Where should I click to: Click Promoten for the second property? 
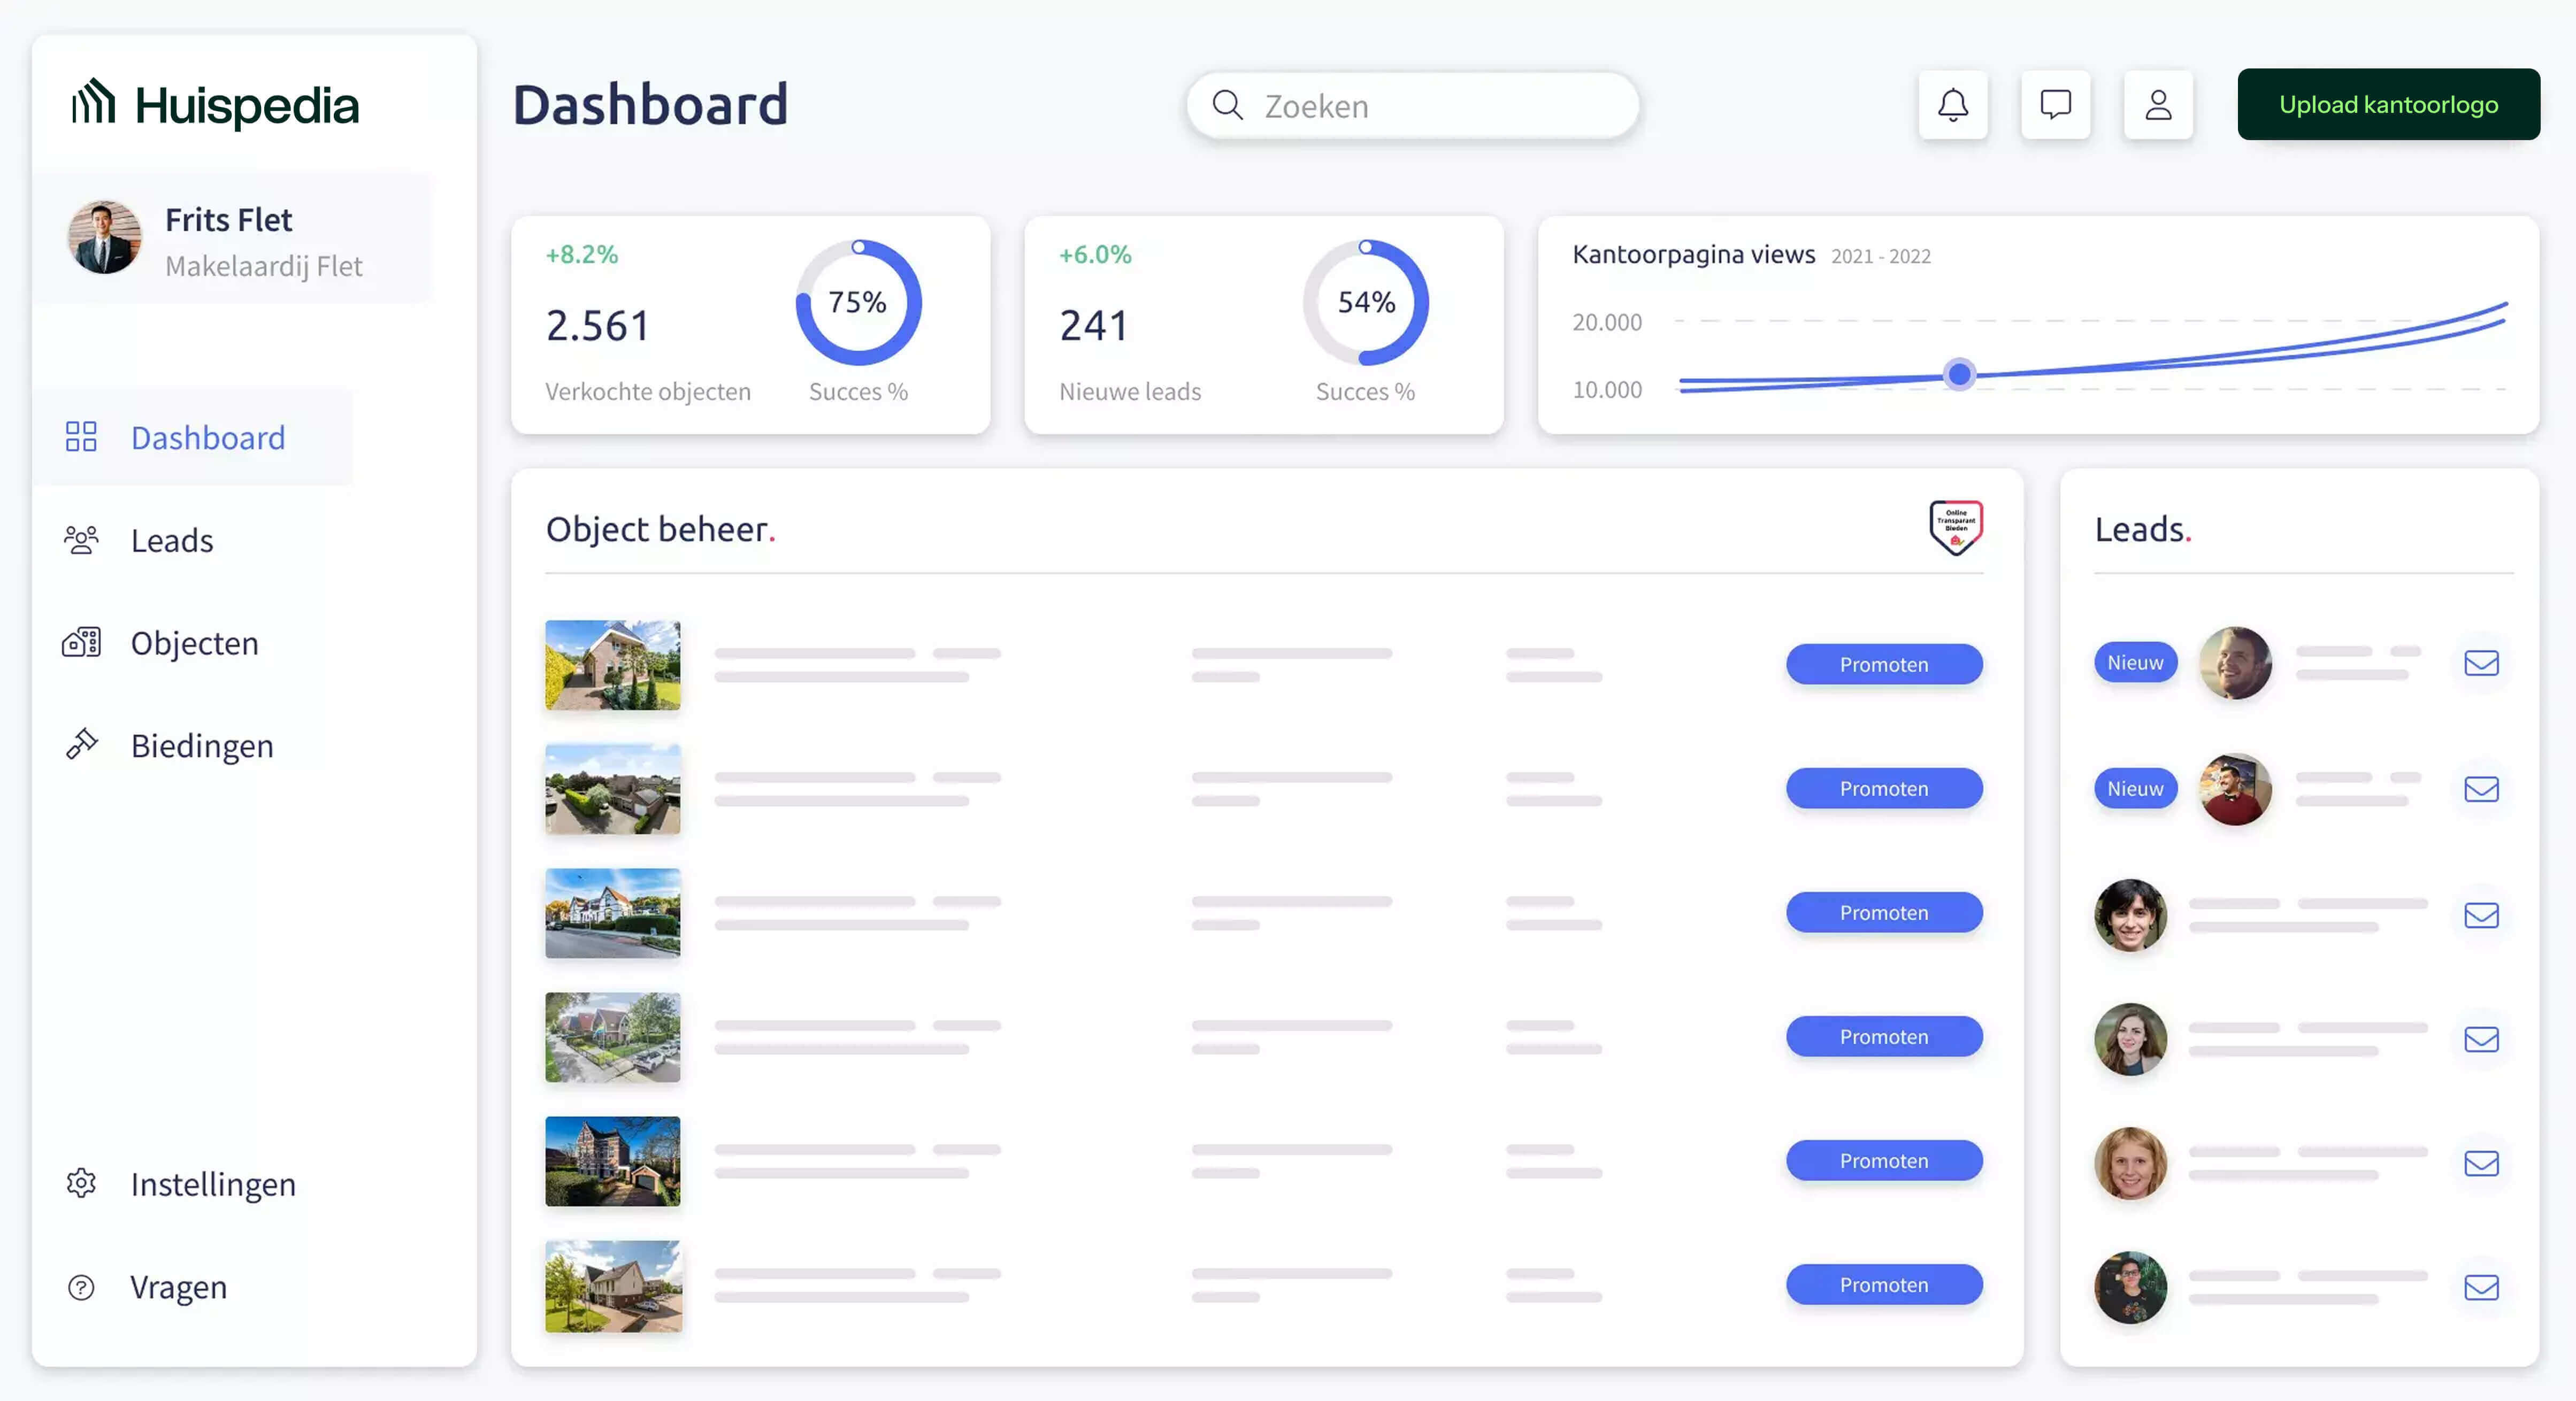(1884, 788)
